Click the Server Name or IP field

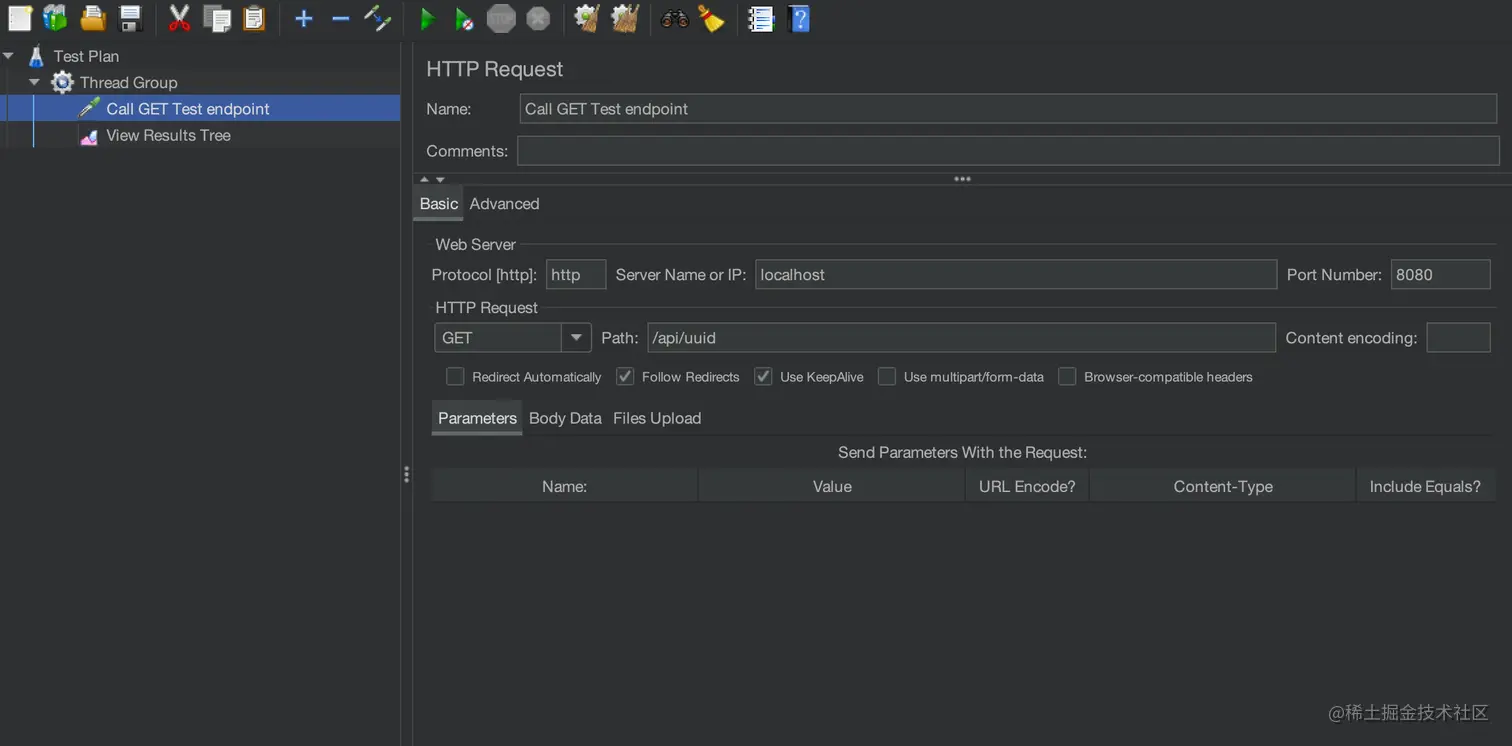tap(1015, 275)
